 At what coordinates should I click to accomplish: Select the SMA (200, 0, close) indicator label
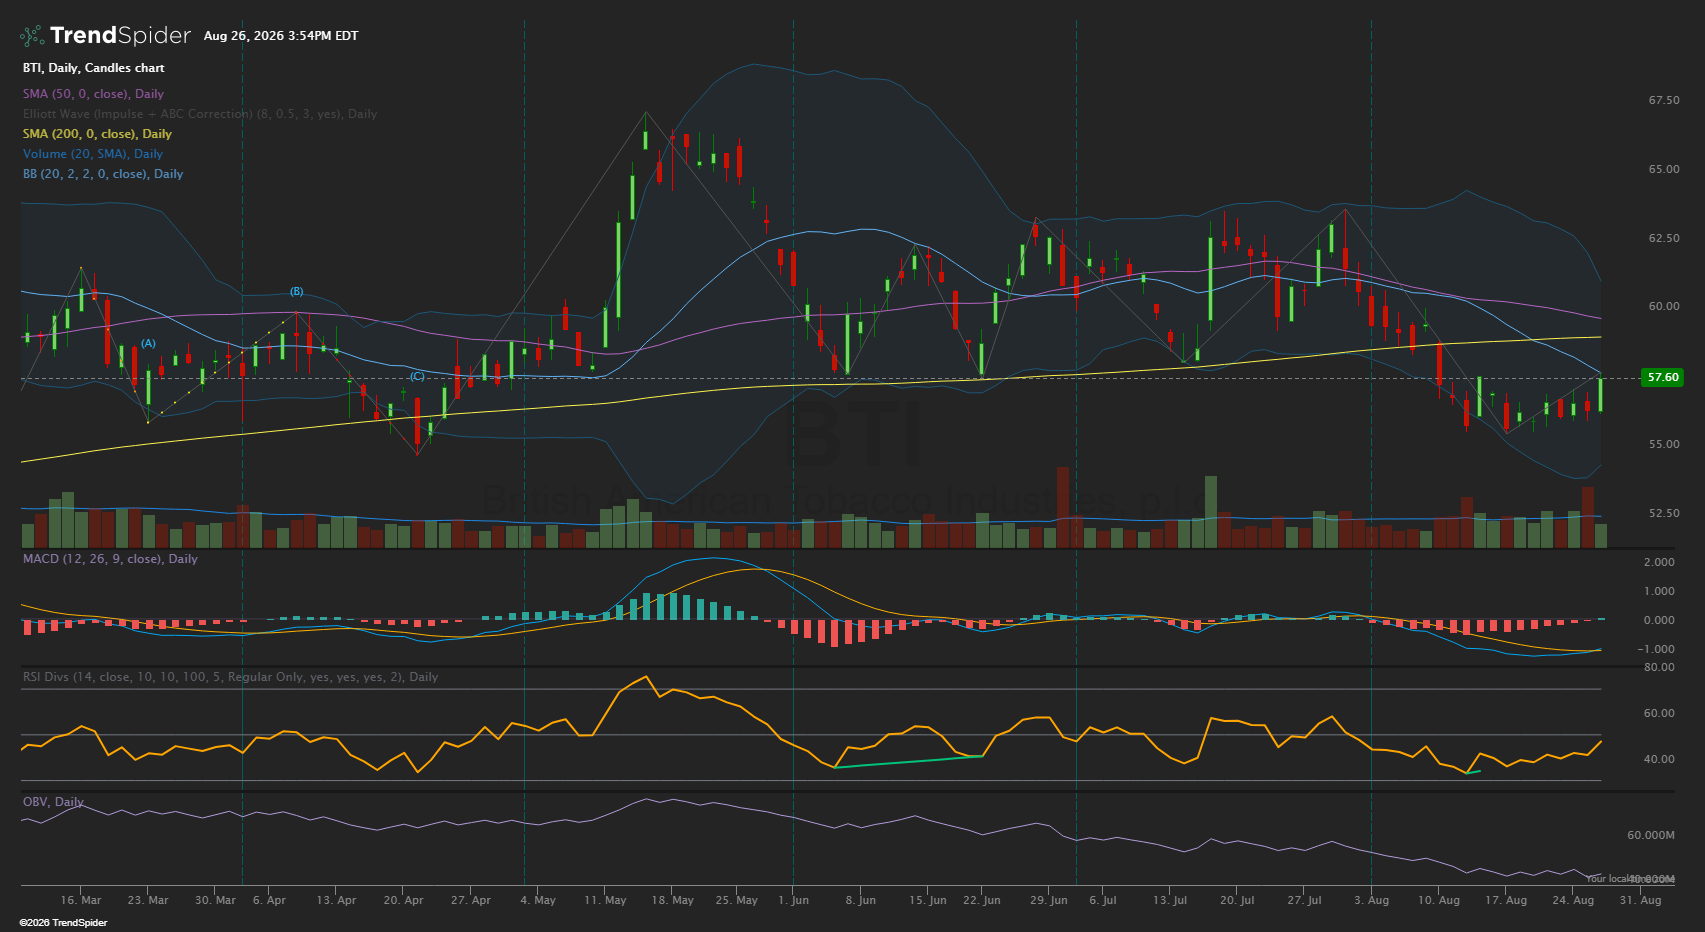tap(98, 134)
